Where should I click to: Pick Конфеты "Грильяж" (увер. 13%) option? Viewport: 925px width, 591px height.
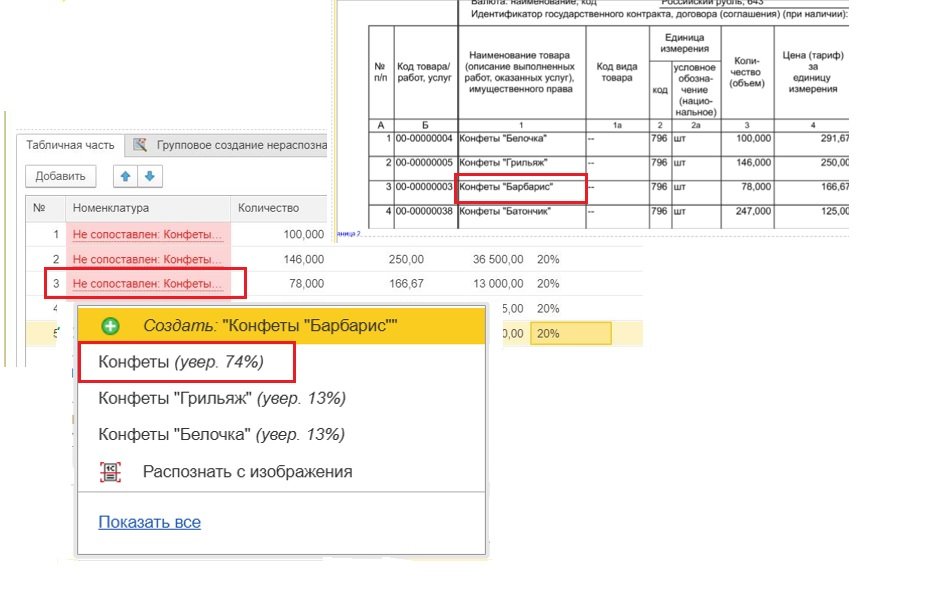221,398
